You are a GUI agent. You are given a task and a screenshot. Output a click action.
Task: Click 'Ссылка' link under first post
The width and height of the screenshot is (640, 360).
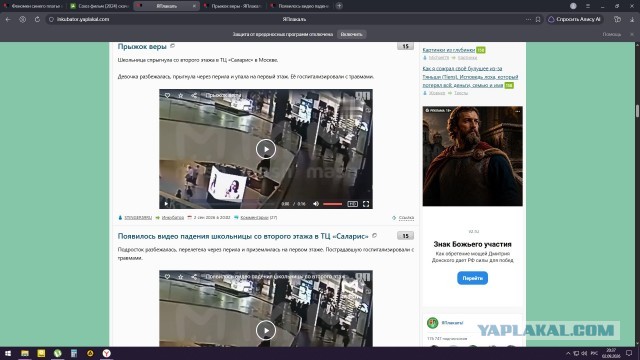(x=406, y=218)
